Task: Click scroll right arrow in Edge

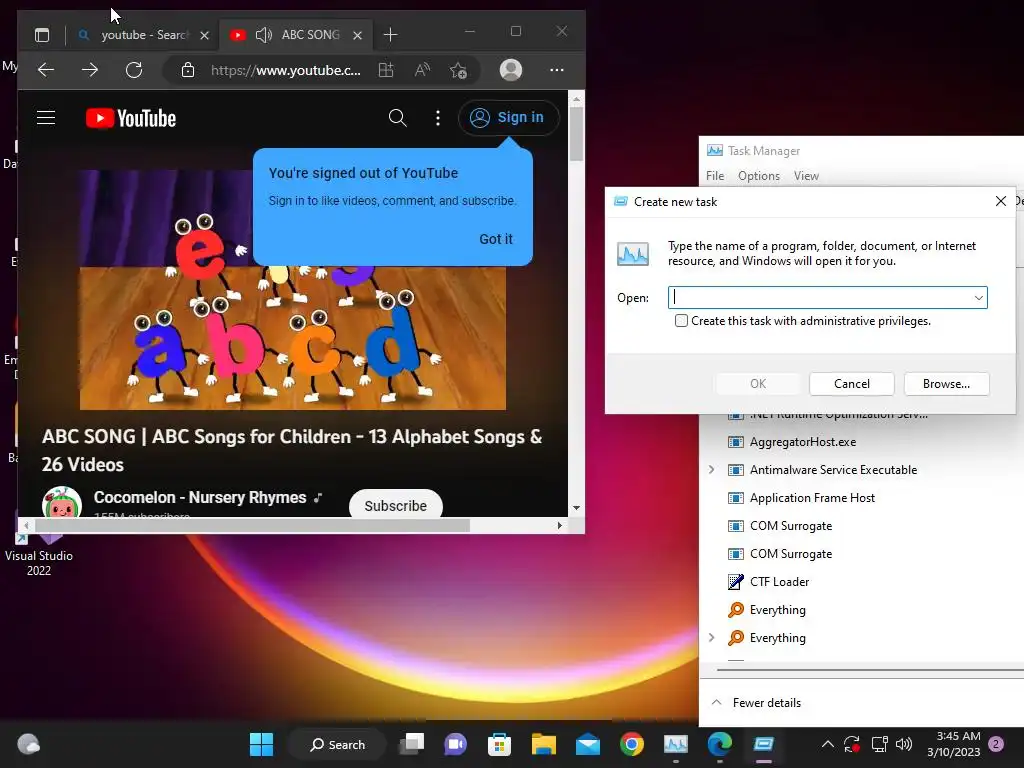Action: tap(560, 525)
